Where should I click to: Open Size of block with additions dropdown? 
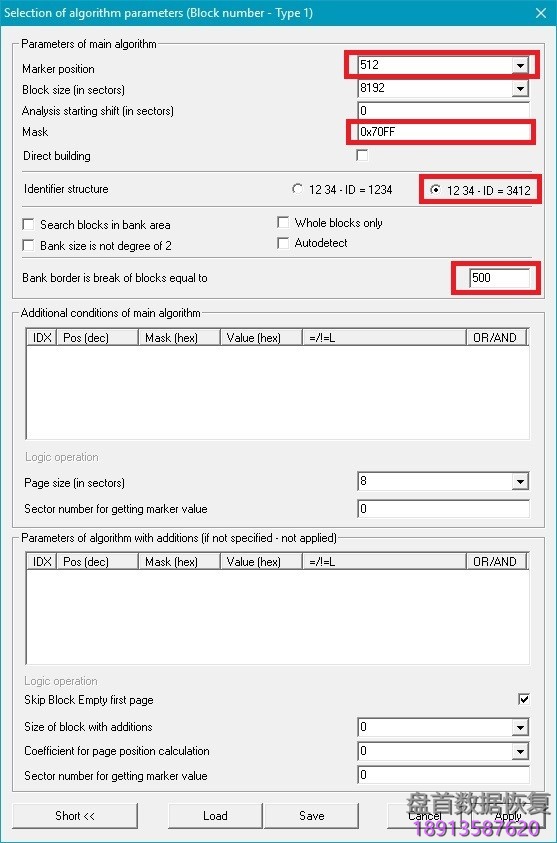[x=520, y=727]
